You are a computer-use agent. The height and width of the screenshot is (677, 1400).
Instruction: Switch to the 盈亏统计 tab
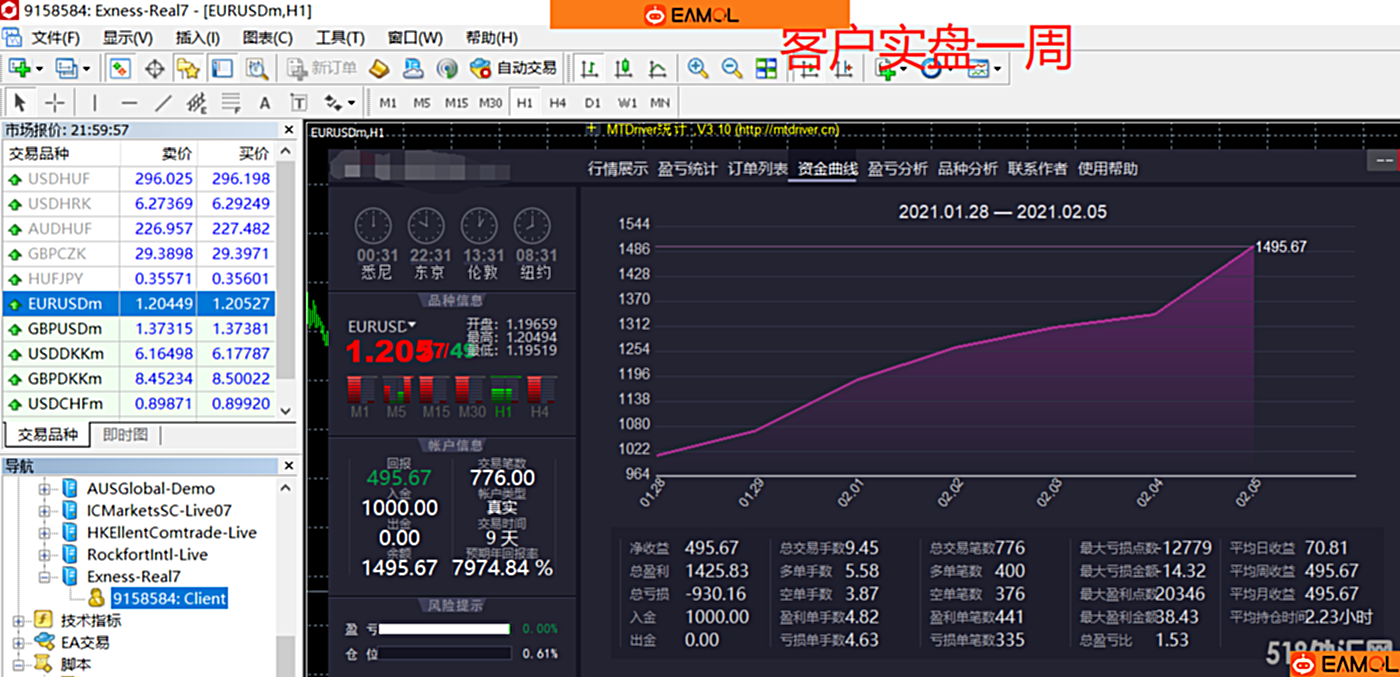coord(687,168)
